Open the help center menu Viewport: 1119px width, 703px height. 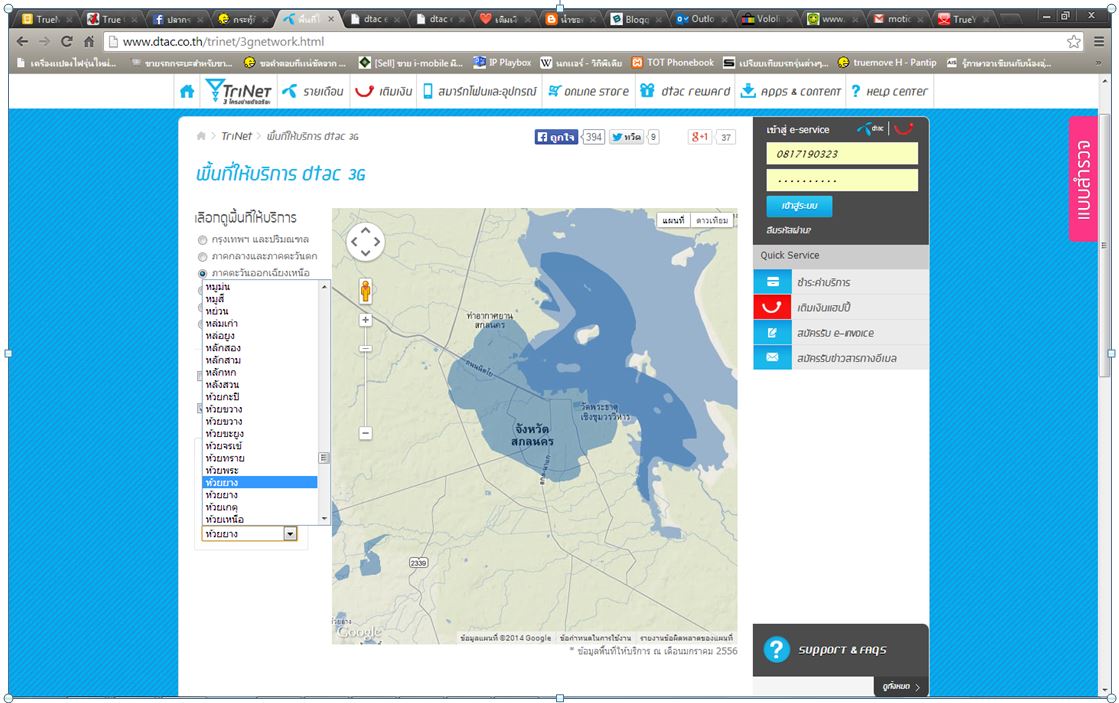point(888,91)
